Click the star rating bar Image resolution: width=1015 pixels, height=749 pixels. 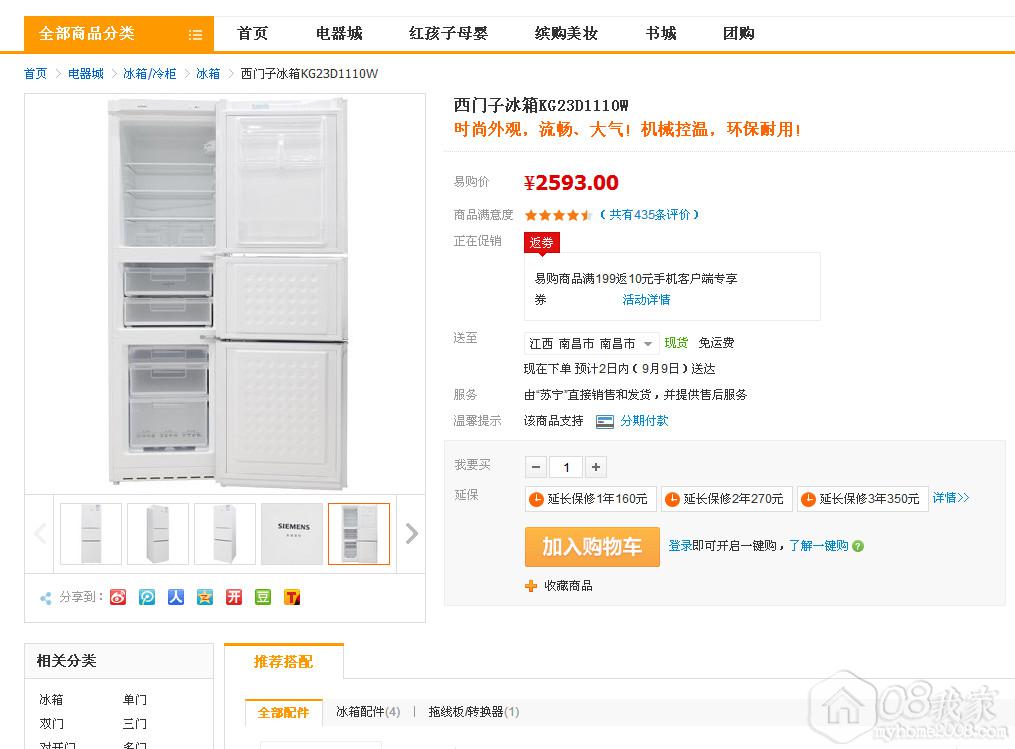558,215
